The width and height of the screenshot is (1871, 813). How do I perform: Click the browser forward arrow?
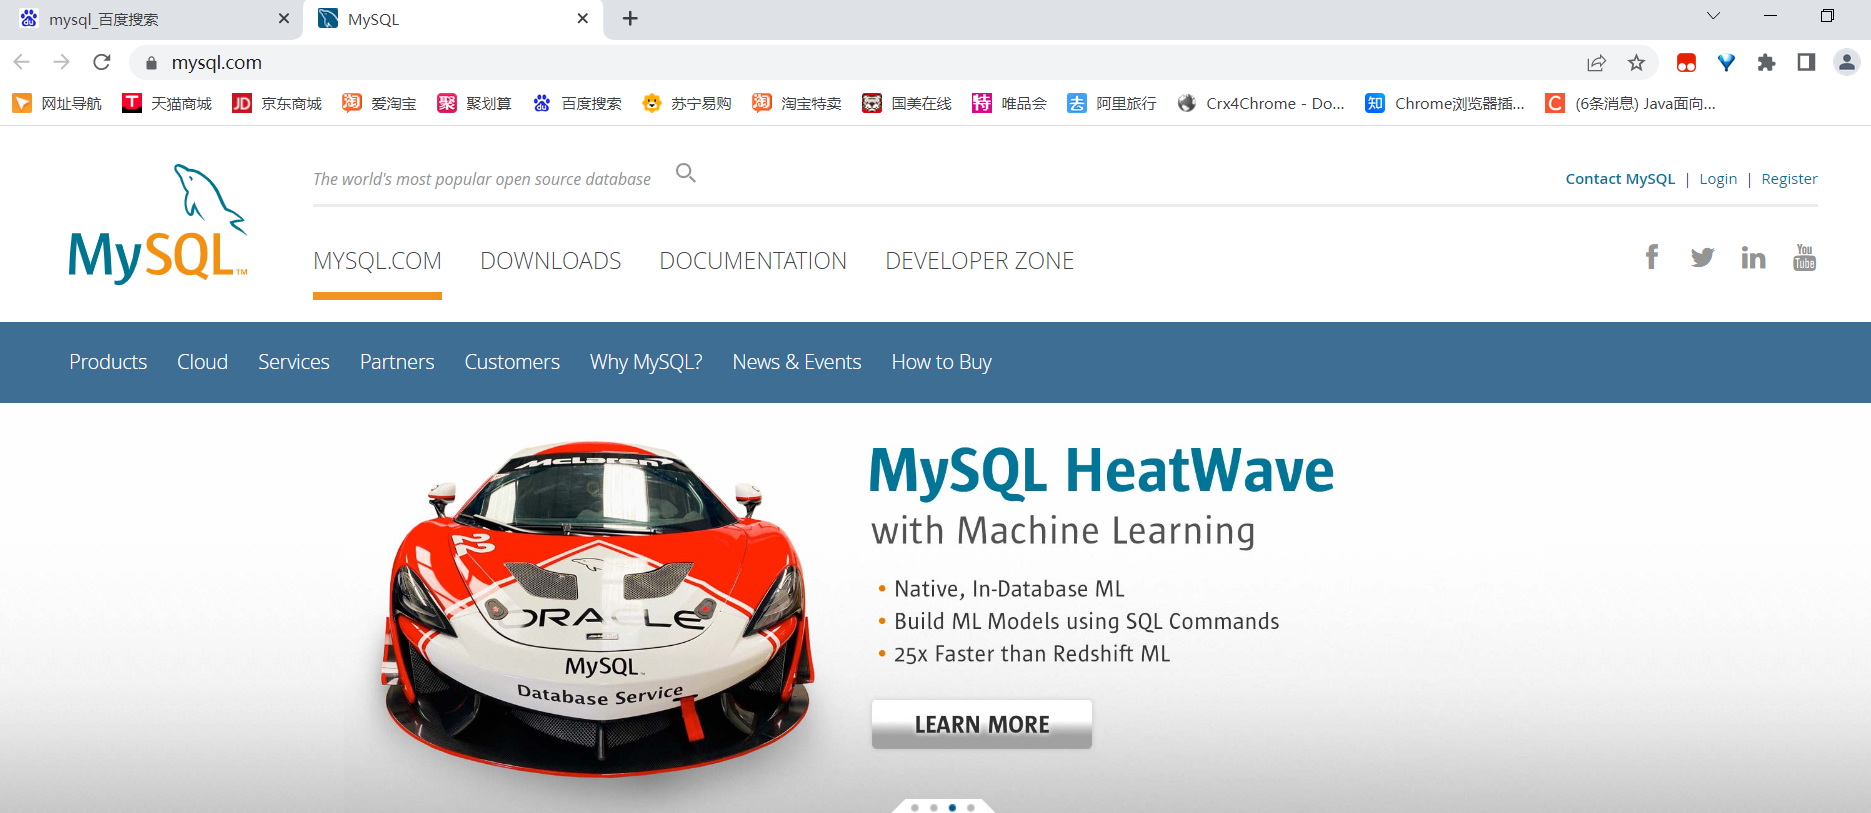click(62, 62)
